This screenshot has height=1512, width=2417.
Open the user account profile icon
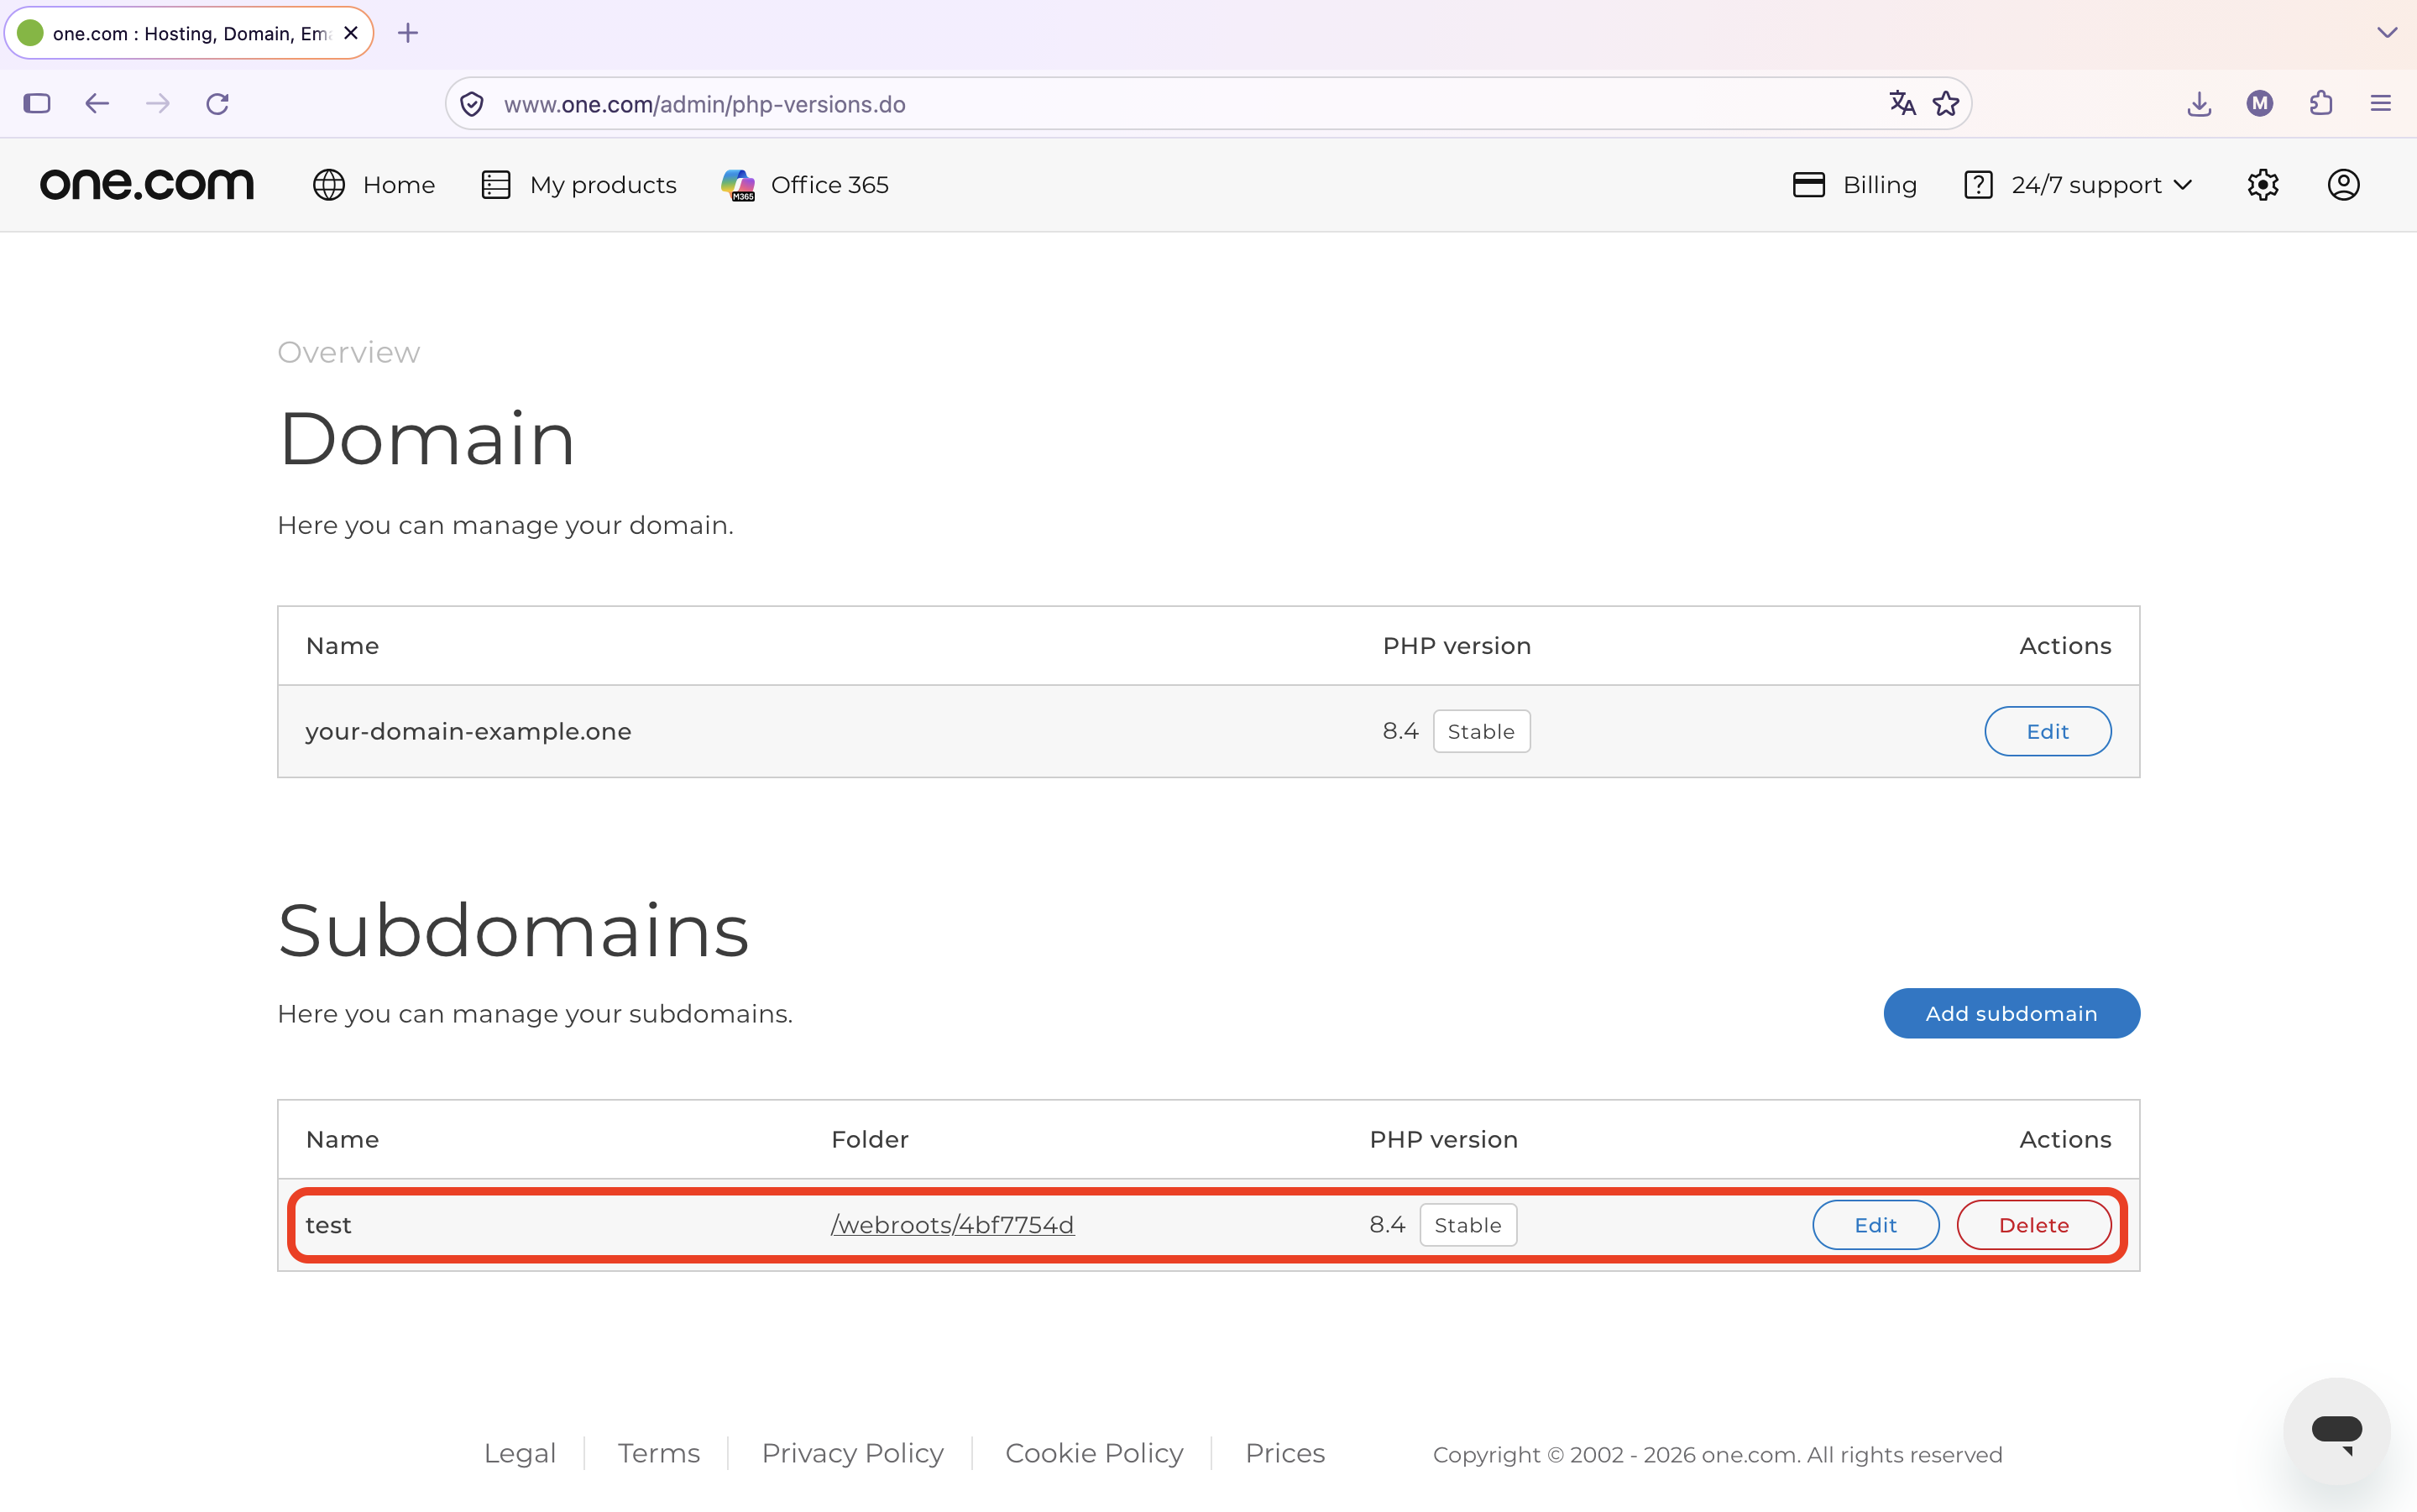pyautogui.click(x=2344, y=185)
